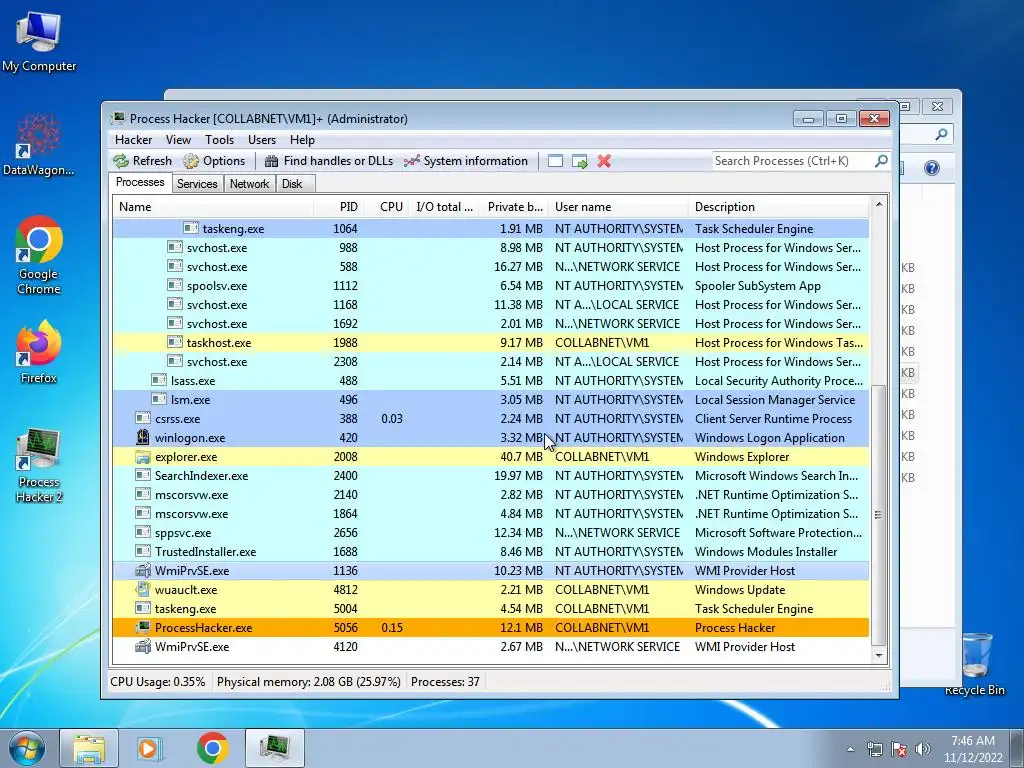
Task: Open System information graph icon
Action: [x=411, y=161]
